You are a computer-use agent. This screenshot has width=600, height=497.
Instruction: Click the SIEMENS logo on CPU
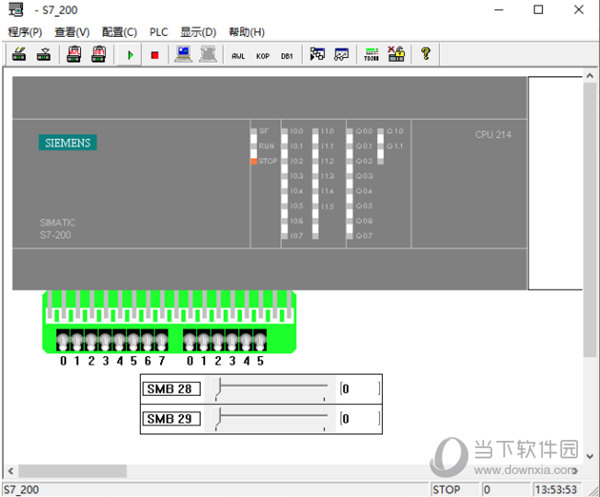tap(68, 142)
